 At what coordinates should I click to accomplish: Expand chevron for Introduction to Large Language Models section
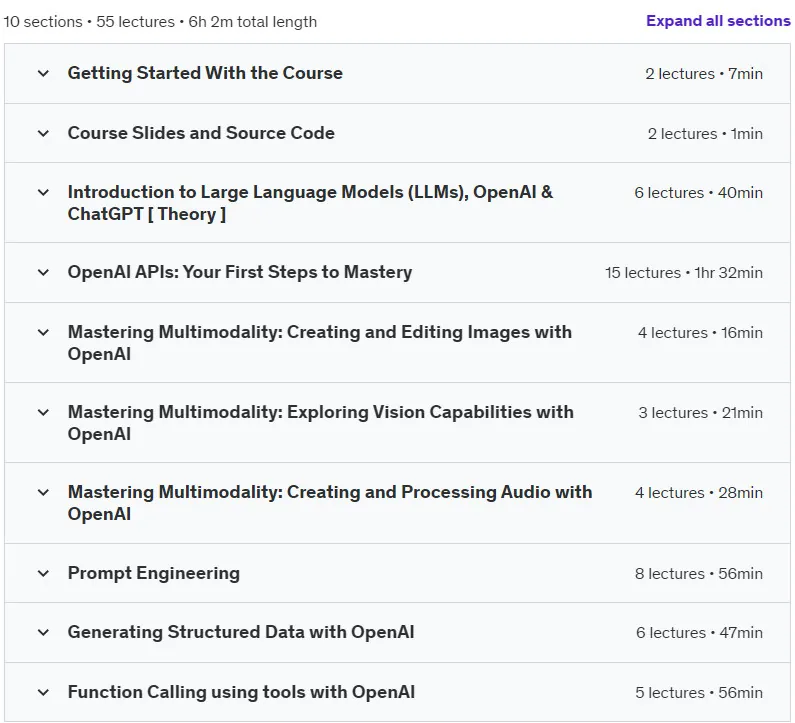pyautogui.click(x=44, y=193)
